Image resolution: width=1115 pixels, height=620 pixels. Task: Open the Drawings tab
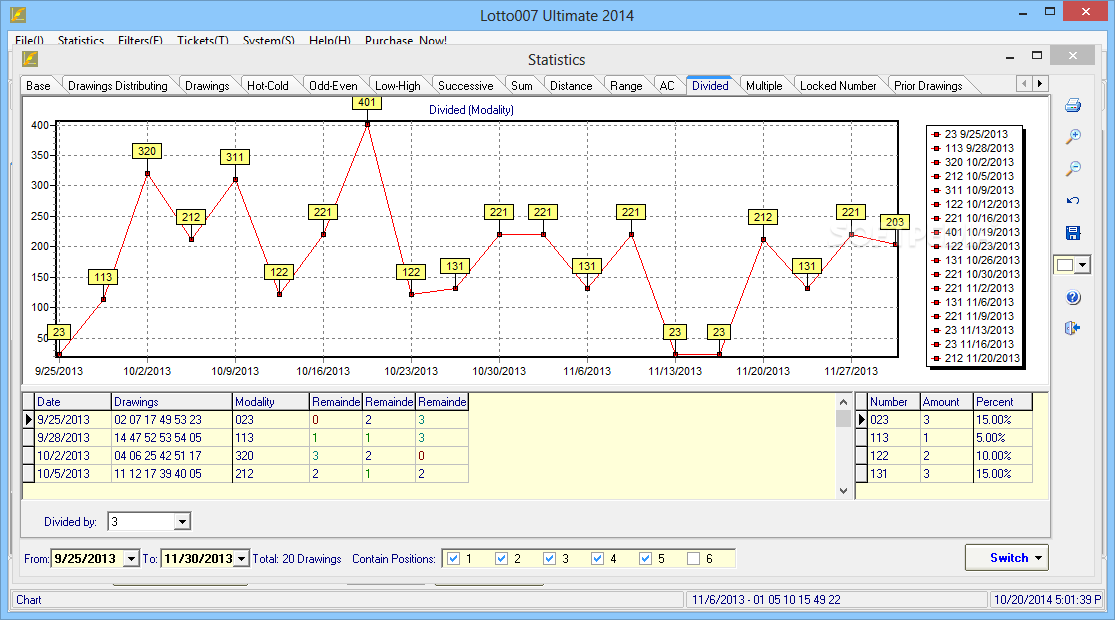click(x=207, y=85)
